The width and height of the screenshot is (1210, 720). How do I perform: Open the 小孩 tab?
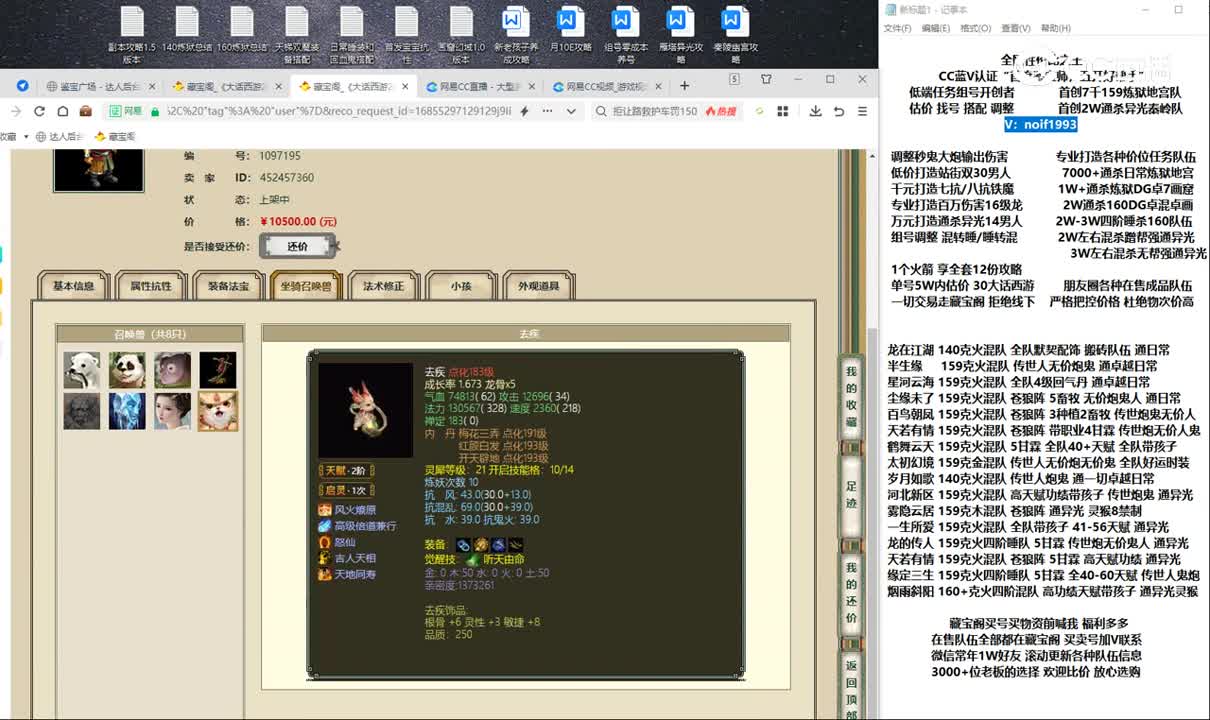pyautogui.click(x=461, y=286)
